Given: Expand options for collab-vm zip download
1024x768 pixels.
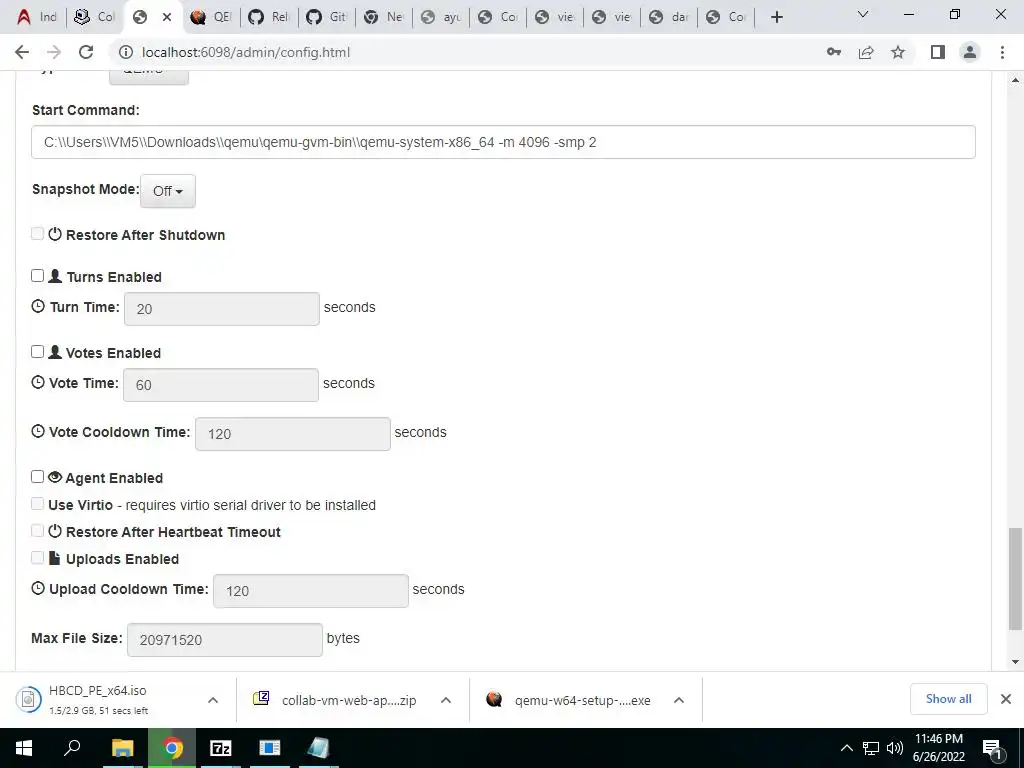Looking at the screenshot, I should tap(446, 700).
